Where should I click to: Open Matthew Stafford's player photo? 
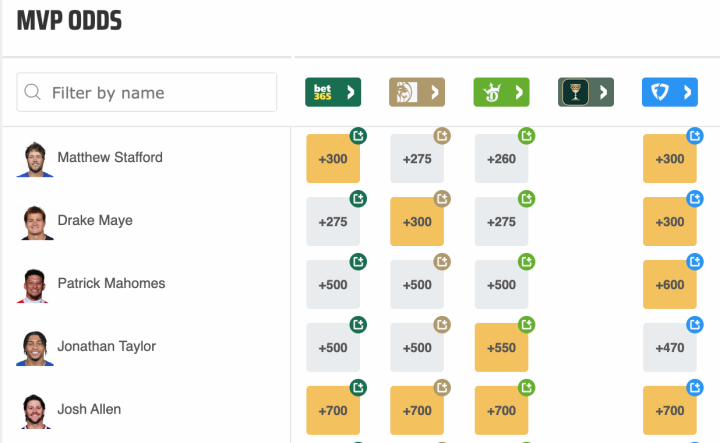pyautogui.click(x=33, y=159)
